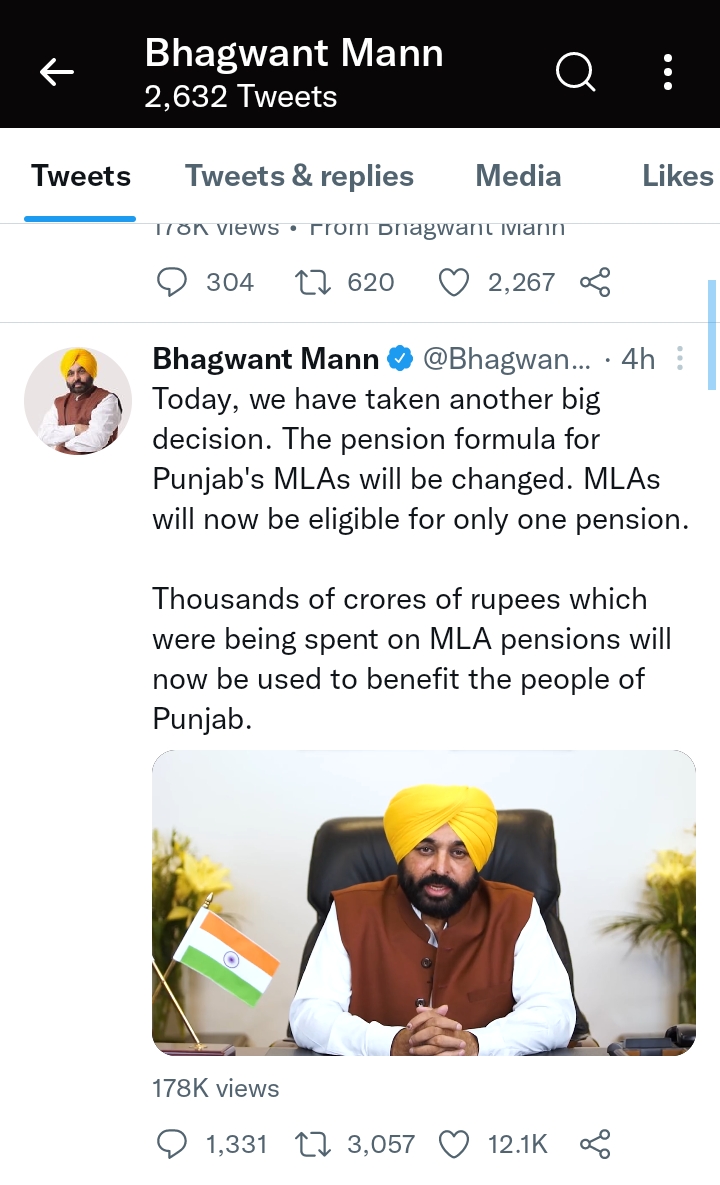Image resolution: width=720 pixels, height=1185 pixels.
Task: Retweet the post with 620 retweets
Action: tap(312, 283)
